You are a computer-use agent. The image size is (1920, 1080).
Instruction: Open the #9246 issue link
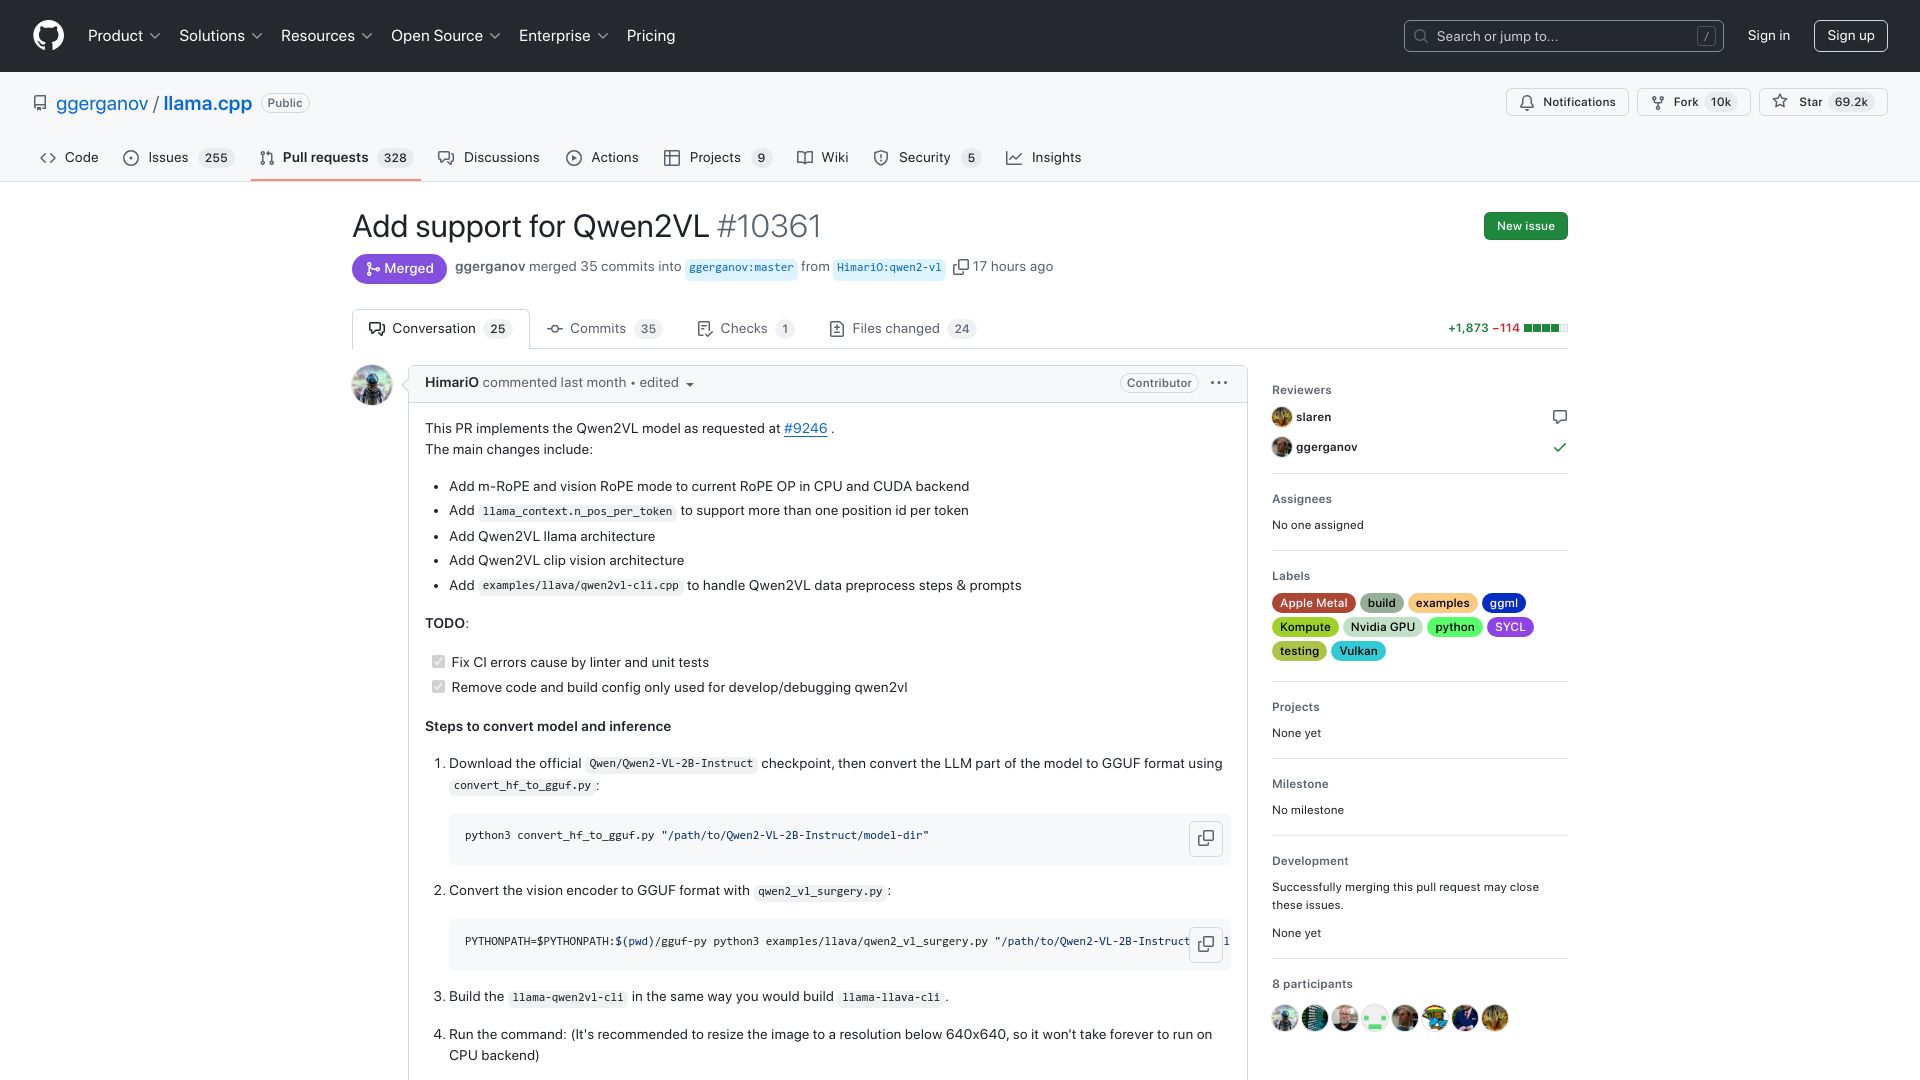click(x=805, y=429)
